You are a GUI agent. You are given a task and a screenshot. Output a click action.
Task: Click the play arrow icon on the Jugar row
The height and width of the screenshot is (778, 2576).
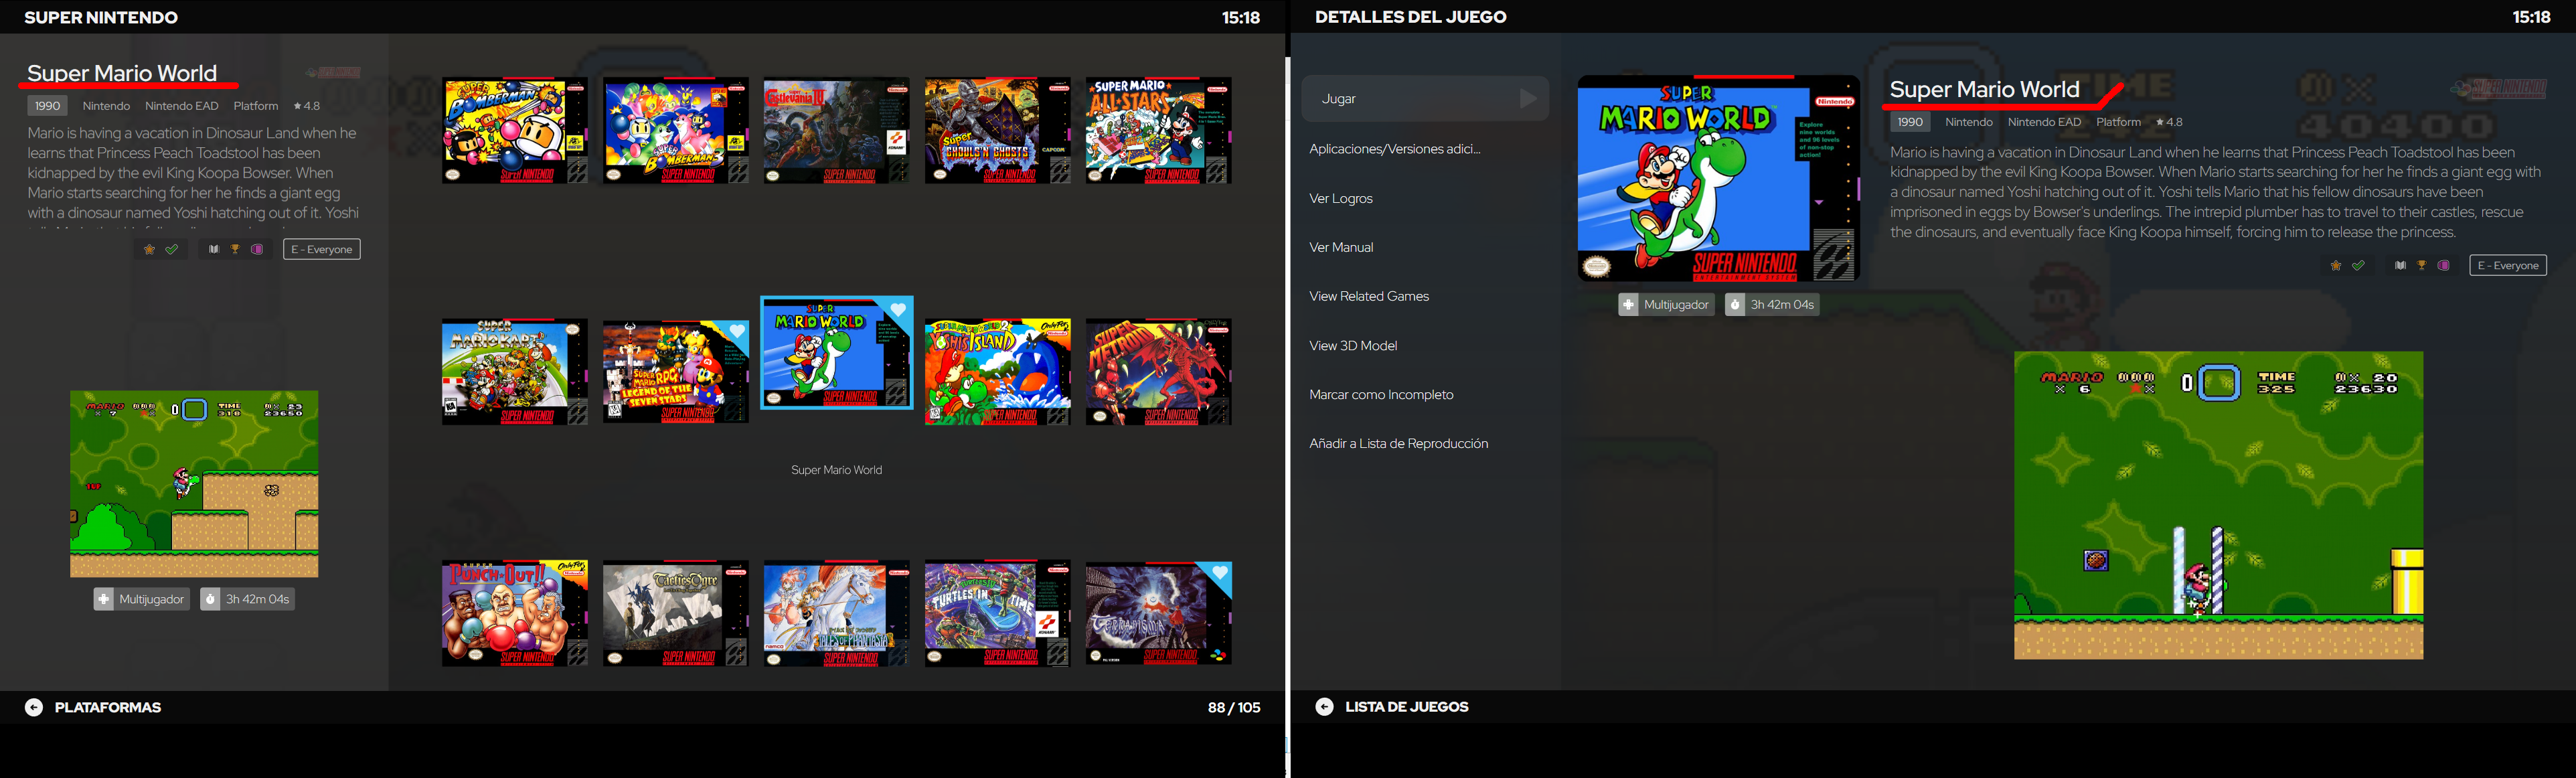1527,98
